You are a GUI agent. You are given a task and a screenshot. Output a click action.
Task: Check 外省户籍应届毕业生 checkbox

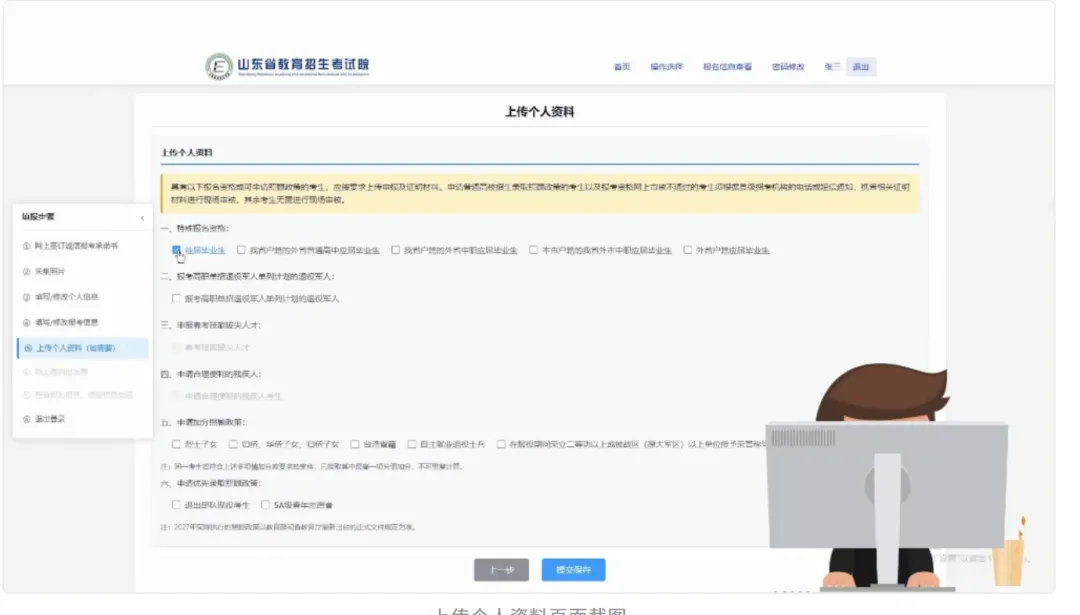click(x=687, y=250)
